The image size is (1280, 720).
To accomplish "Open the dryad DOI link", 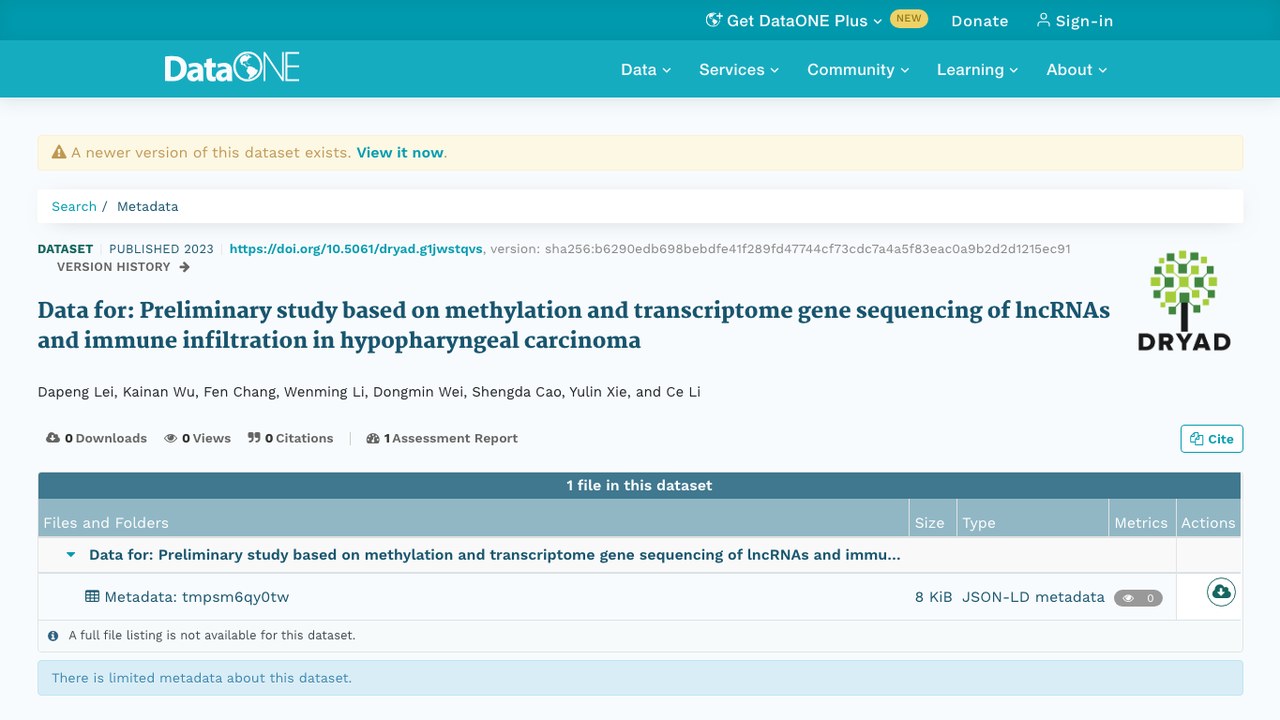I will point(356,249).
